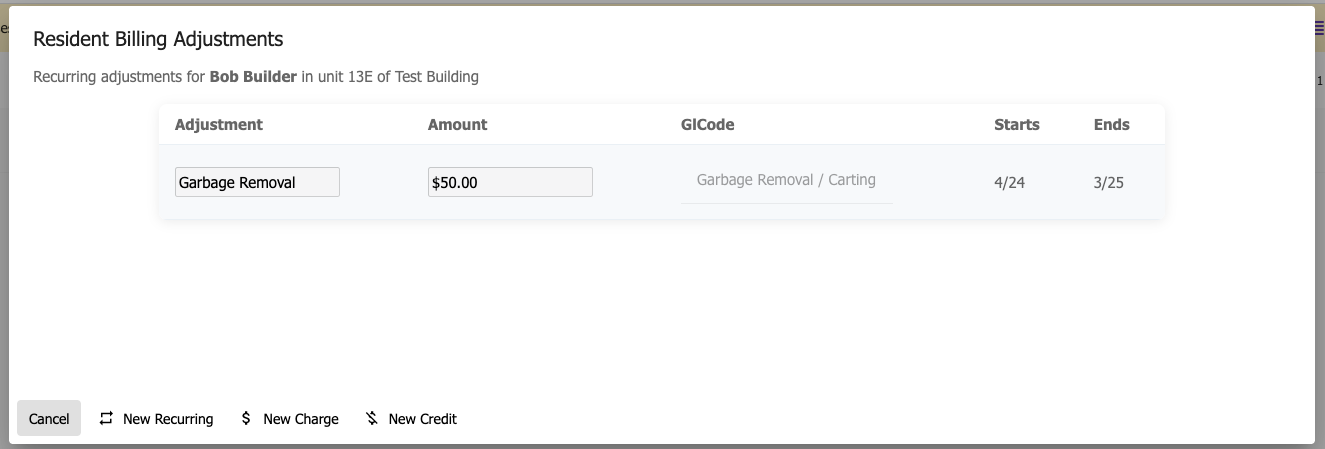Open the hamburger menu at top right
This screenshot has width=1325, height=449.
[x=1319, y=29]
